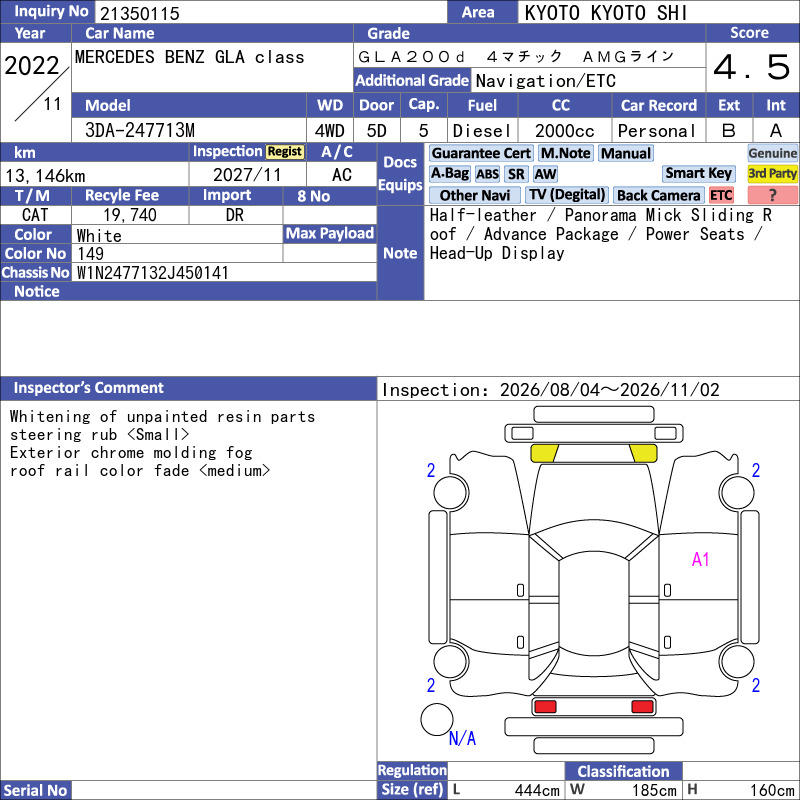Click the 2000cc engine value
This screenshot has width=800, height=800.
tap(564, 131)
